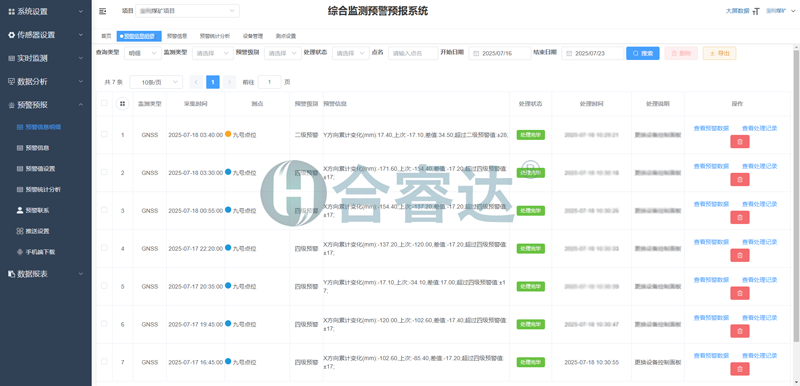Open the 大屏数据 link in header

click(x=737, y=11)
